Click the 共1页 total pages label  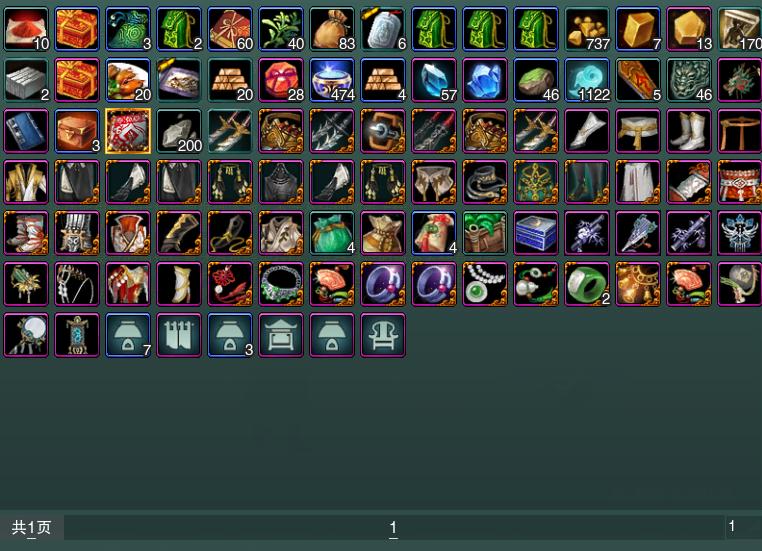click(x=31, y=527)
